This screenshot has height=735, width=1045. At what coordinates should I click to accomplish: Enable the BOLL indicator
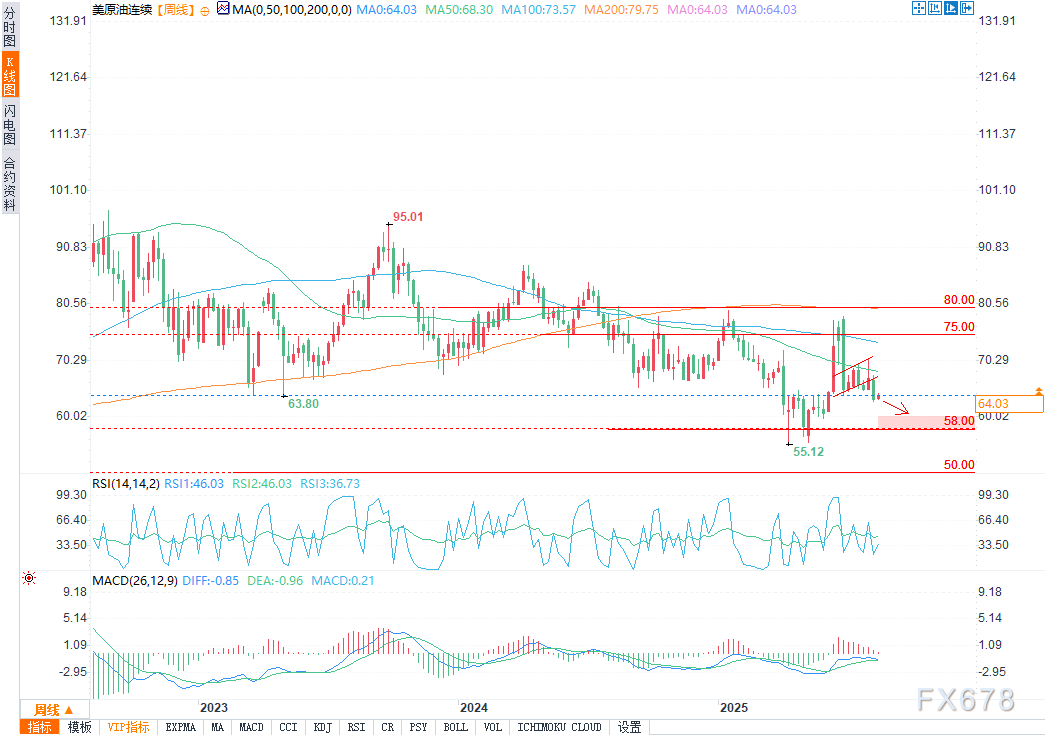pos(455,727)
